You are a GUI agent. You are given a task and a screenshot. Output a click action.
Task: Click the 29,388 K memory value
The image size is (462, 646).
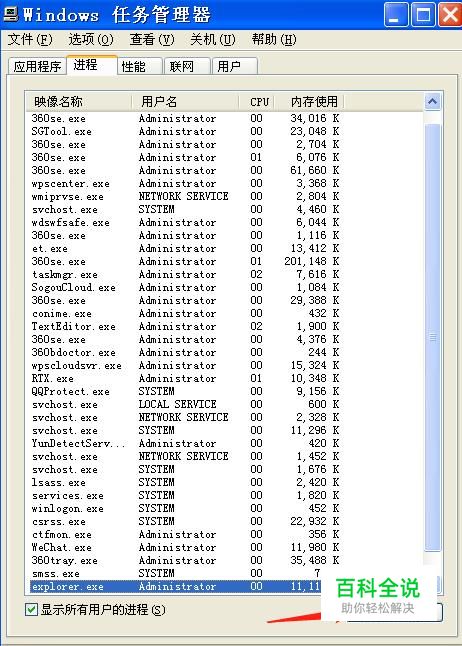[314, 300]
